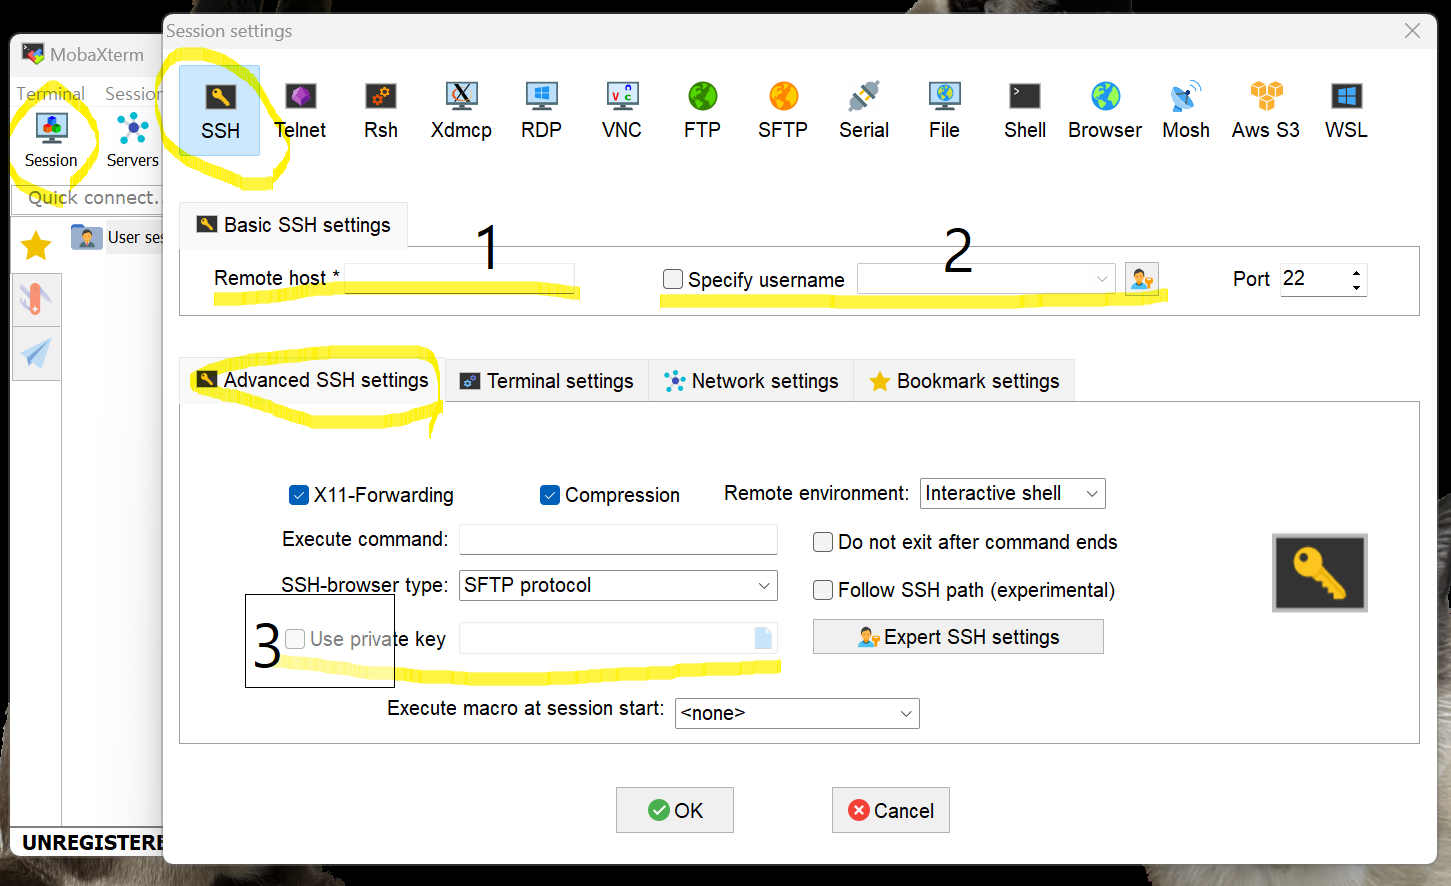Click the star favorites icon in MobaXterm sidebar
This screenshot has height=886, width=1451.
(x=36, y=245)
